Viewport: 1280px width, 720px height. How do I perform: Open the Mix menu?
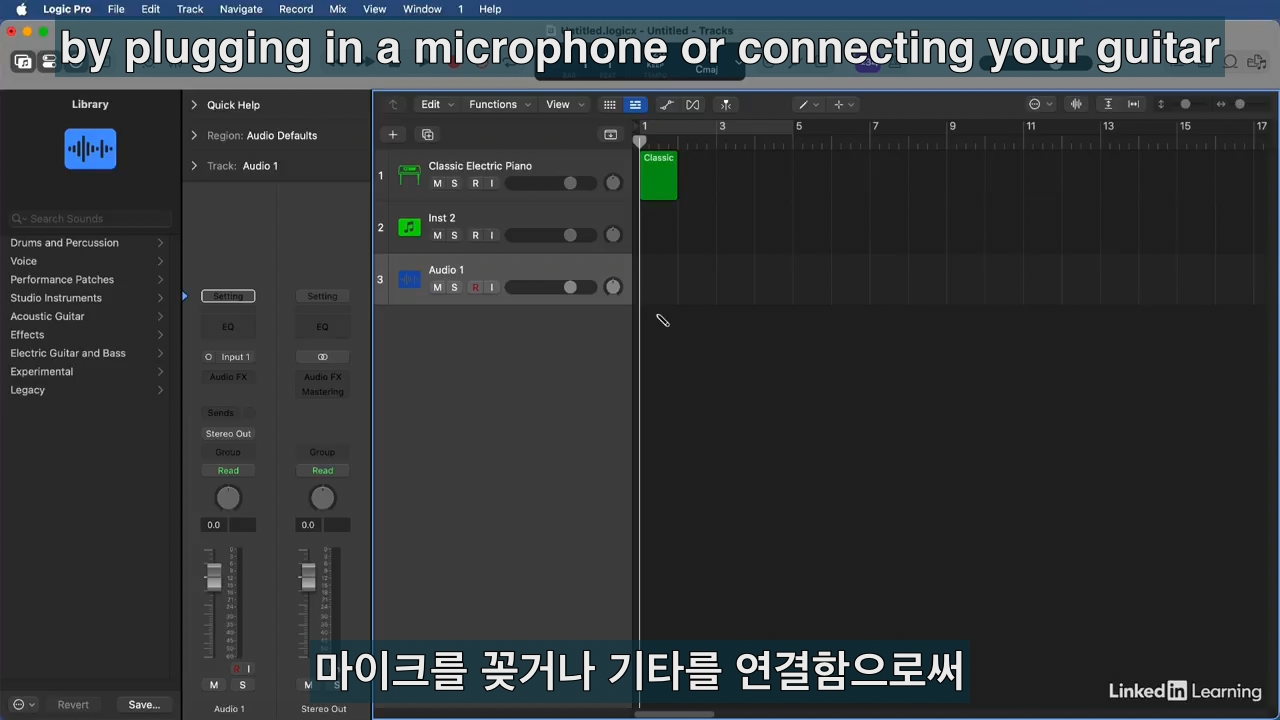(338, 9)
